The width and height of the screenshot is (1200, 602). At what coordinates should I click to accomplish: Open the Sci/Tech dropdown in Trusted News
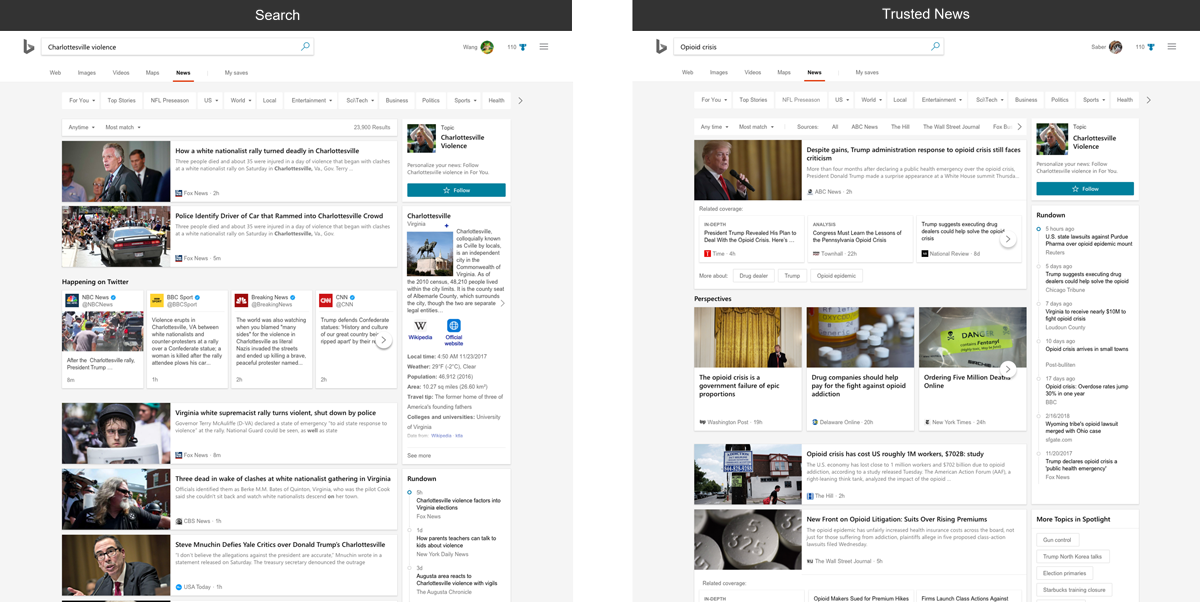pos(990,100)
